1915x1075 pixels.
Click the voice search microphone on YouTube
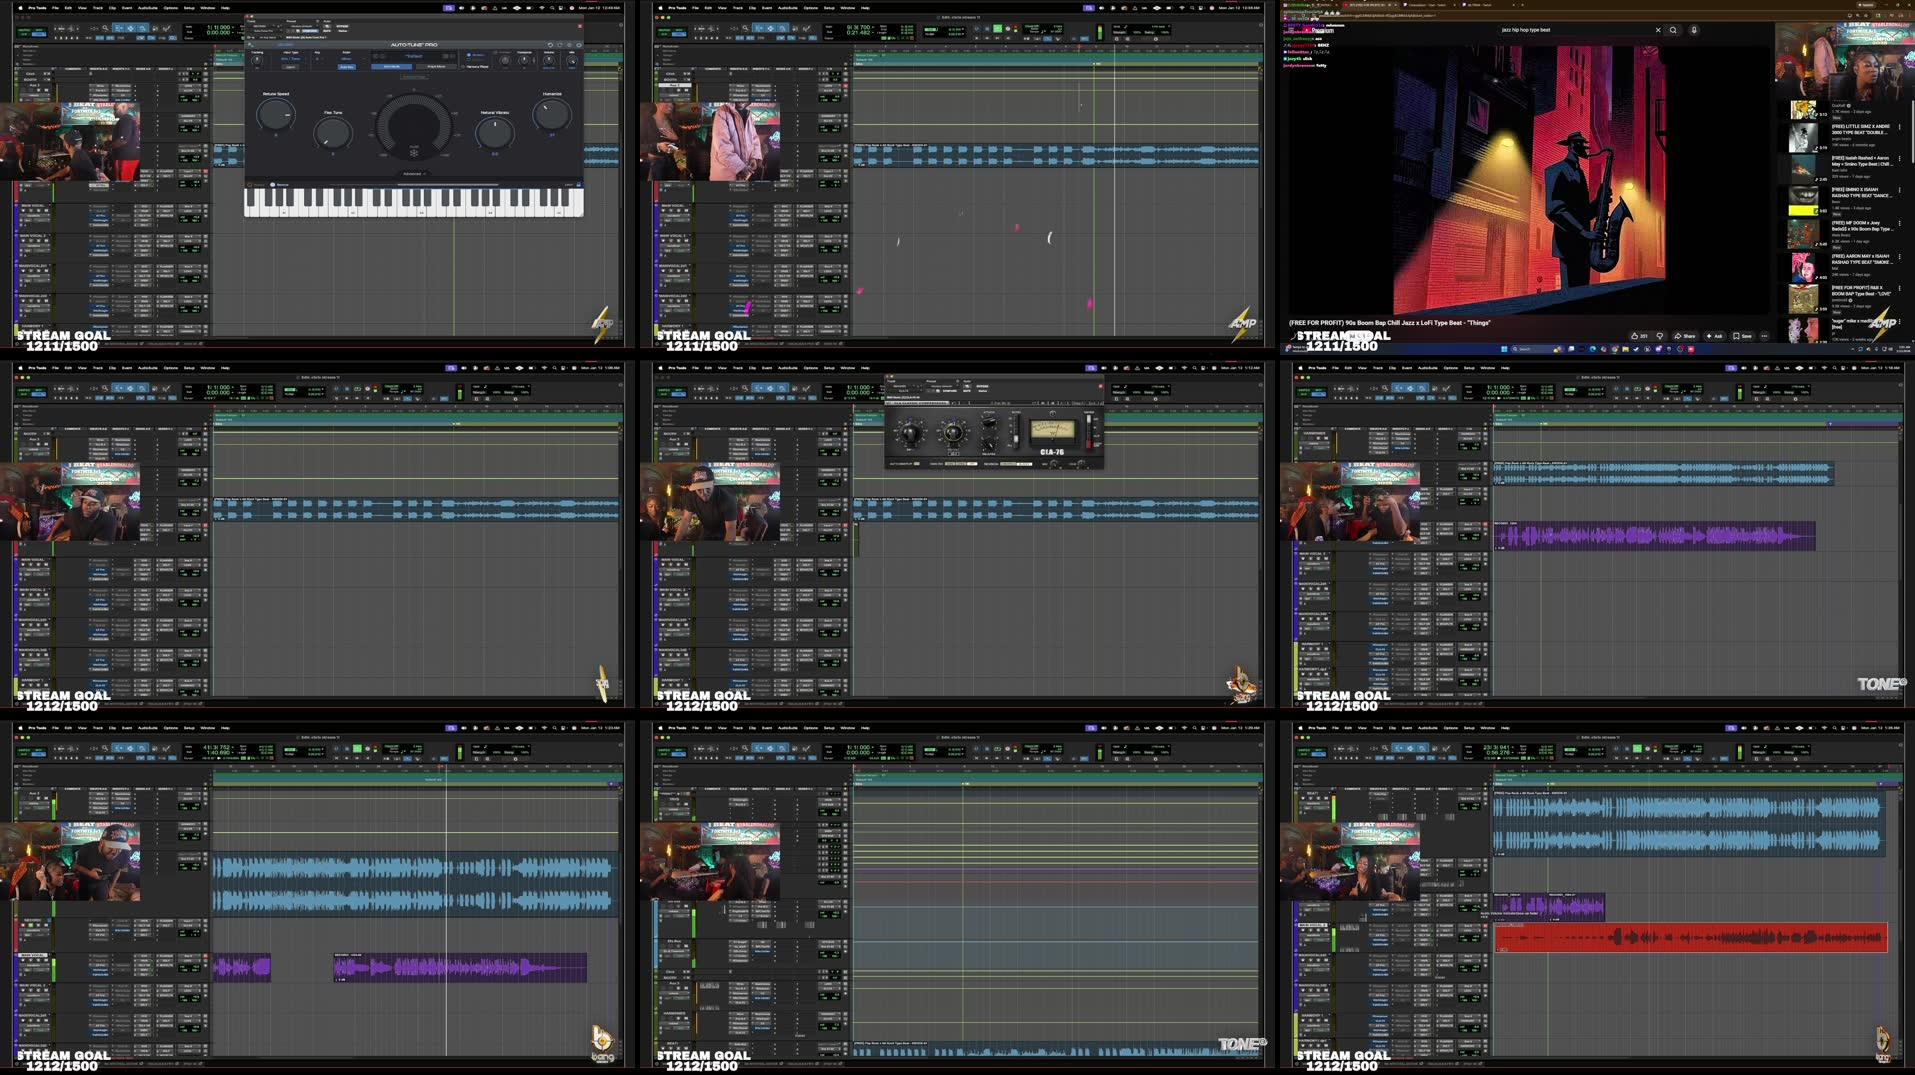1693,30
